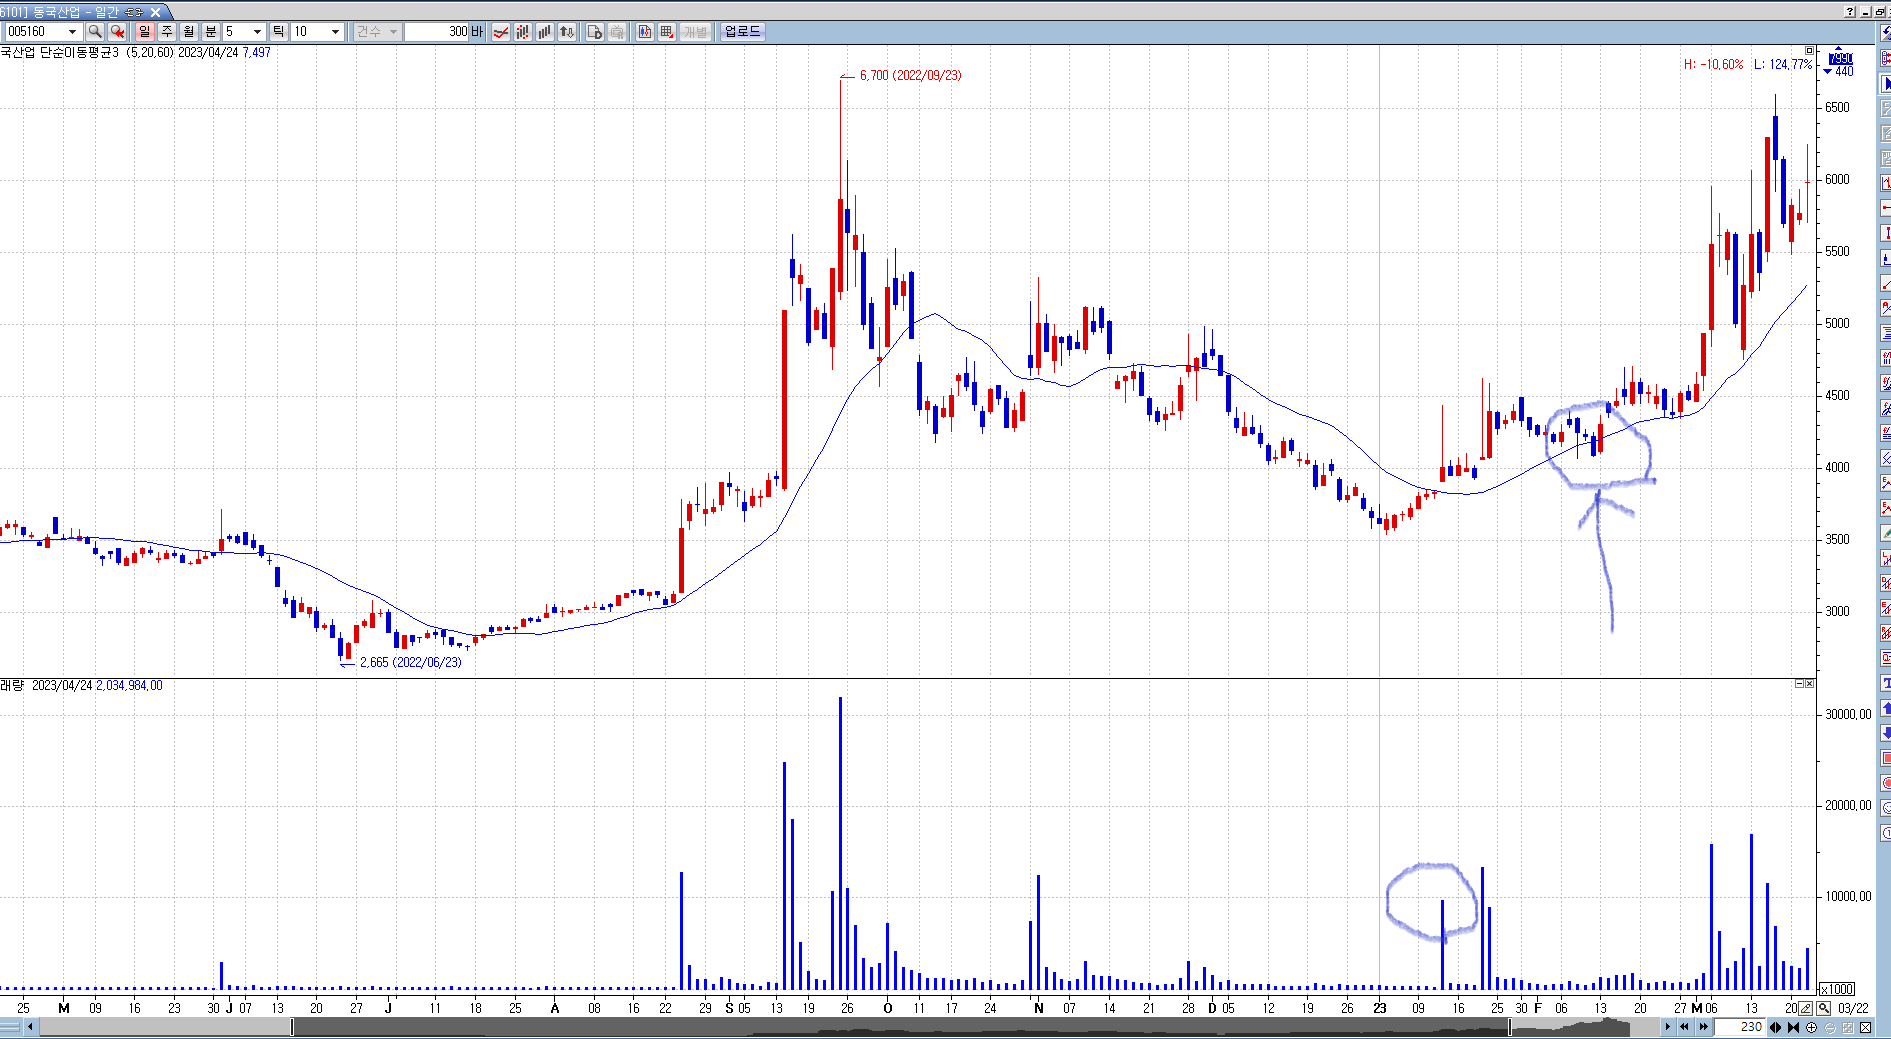Click the stock search magnifier icon
Image resolution: width=1891 pixels, height=1039 pixels.
(95, 32)
